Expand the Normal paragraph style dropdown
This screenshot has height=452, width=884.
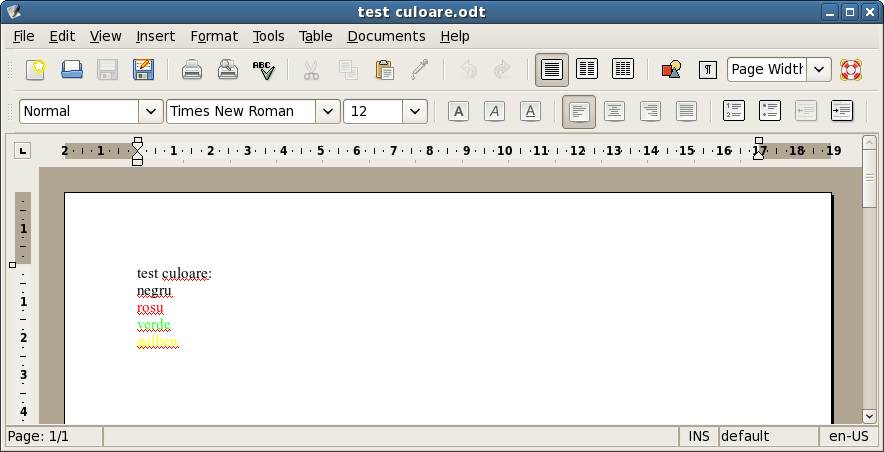(x=151, y=111)
